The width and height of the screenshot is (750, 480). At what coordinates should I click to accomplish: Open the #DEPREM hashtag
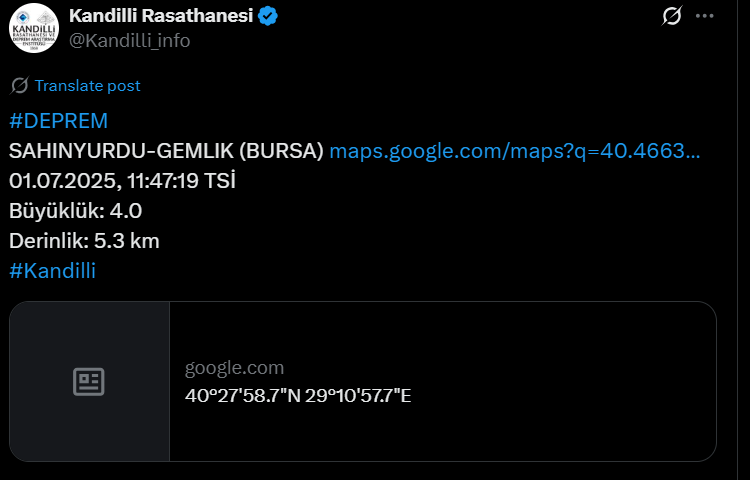tap(57, 121)
